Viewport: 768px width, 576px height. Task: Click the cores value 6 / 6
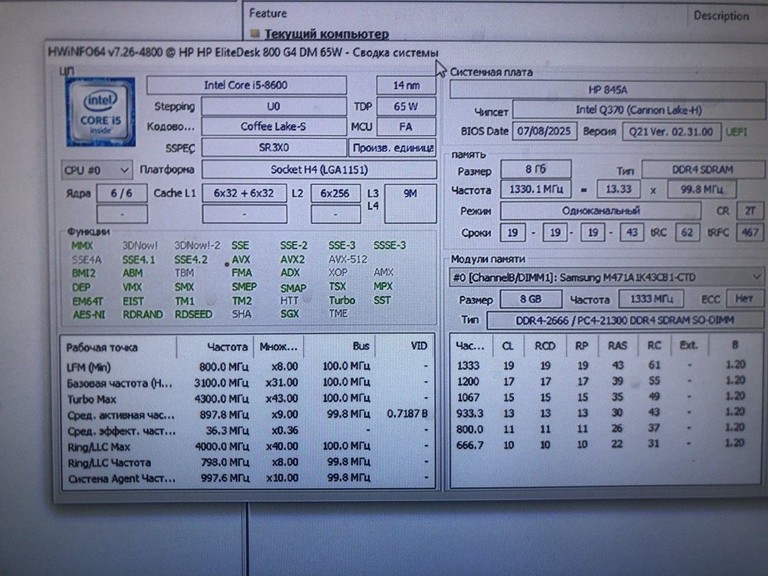(122, 193)
